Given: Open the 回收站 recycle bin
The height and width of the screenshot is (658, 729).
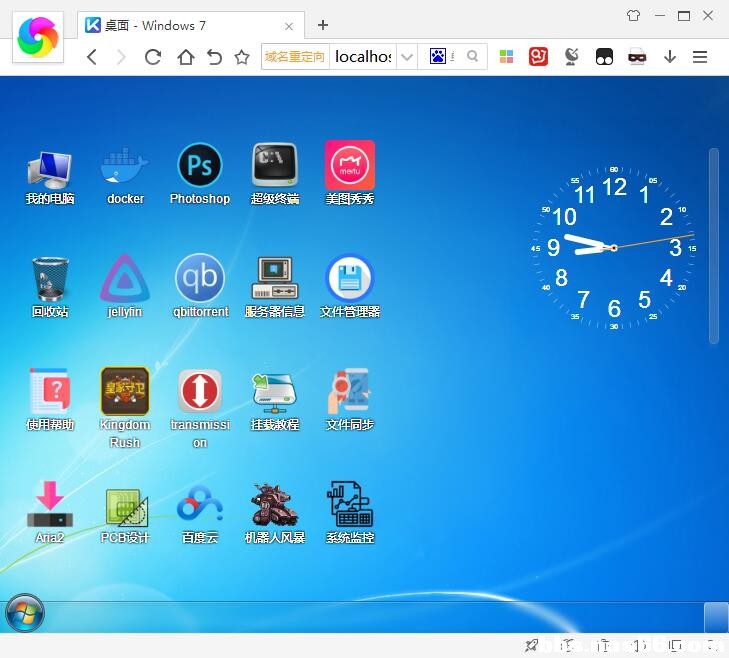Looking at the screenshot, I should tap(50, 287).
